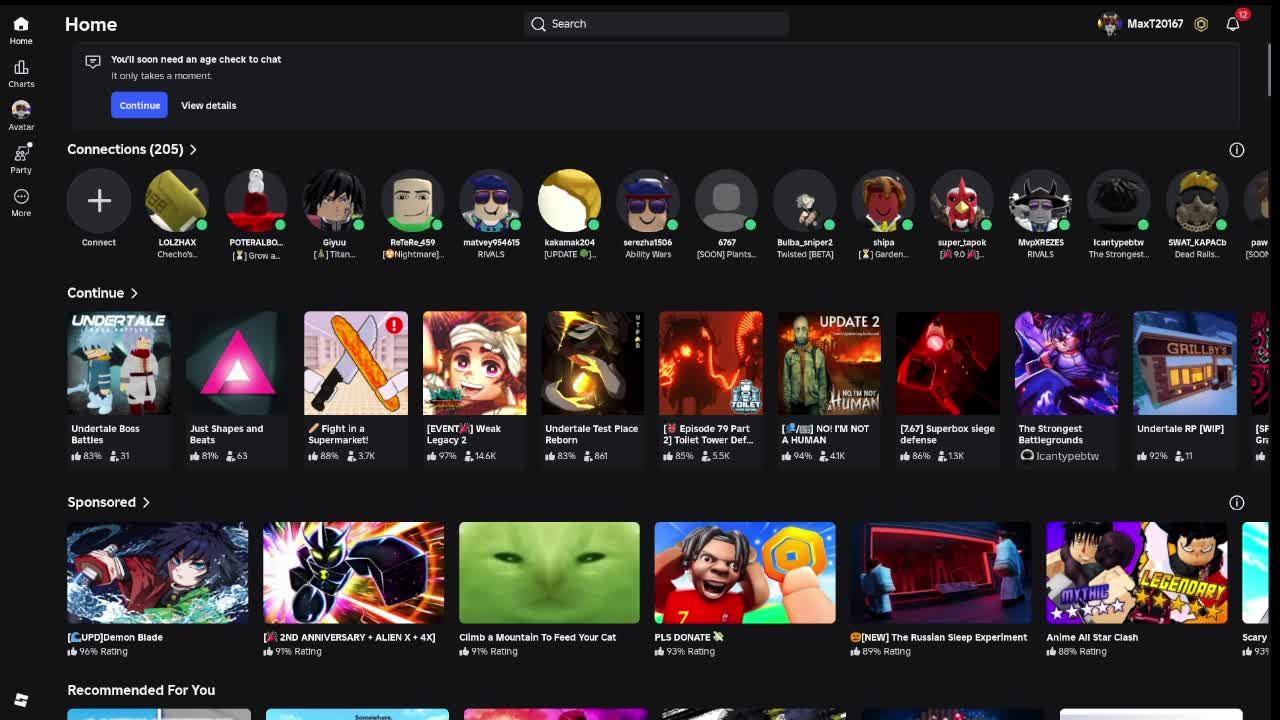Screen dimensions: 1280x720
Task: Open Icantypebtw connection avatar
Action: point(1118,201)
